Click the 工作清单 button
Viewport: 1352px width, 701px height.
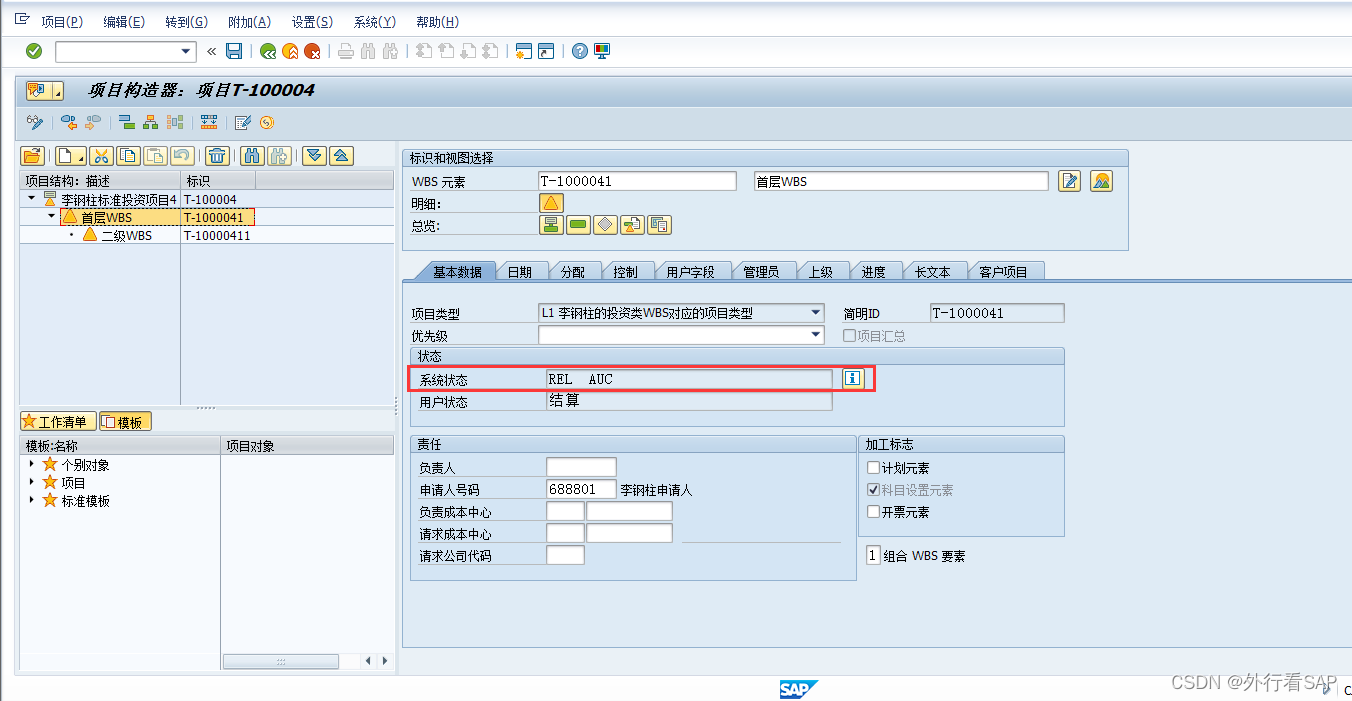pyautogui.click(x=57, y=420)
